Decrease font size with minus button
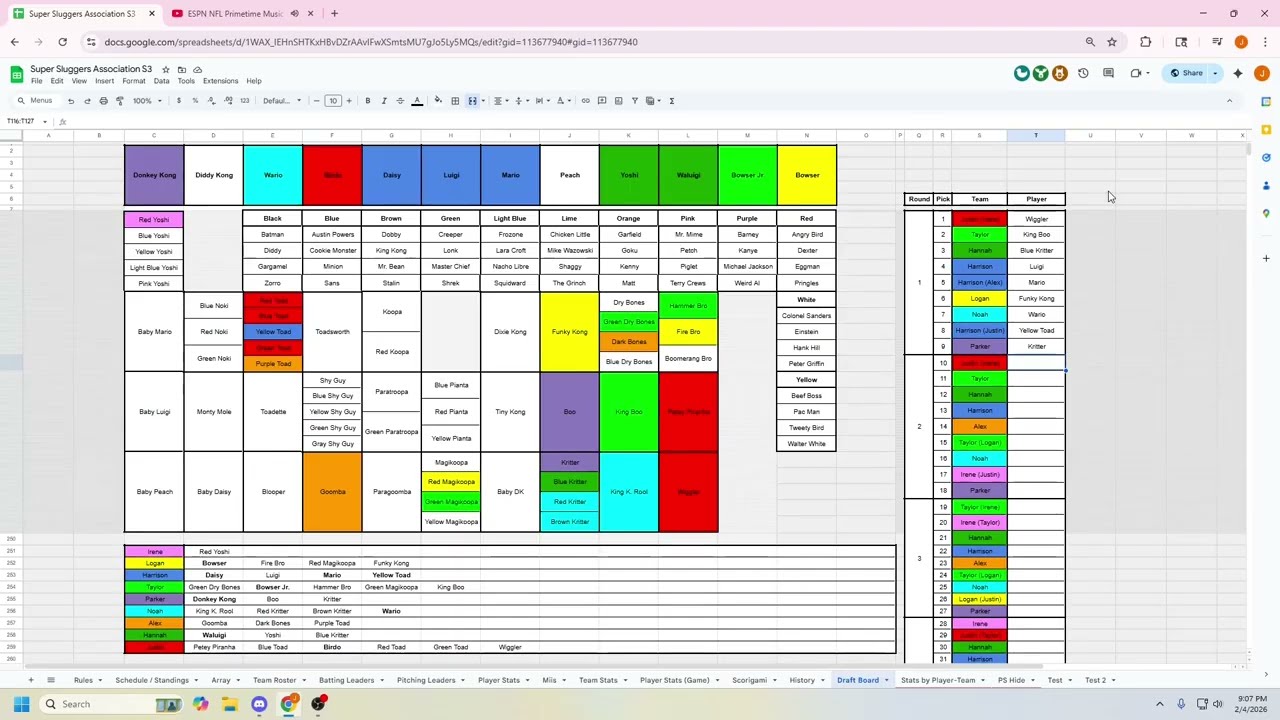Viewport: 1280px width, 720px height. pos(317,101)
